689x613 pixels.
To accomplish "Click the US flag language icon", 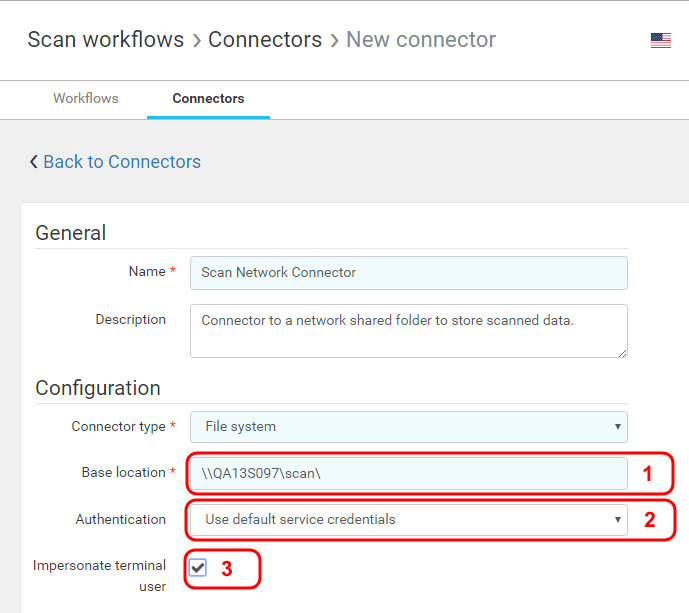I will (x=660, y=40).
